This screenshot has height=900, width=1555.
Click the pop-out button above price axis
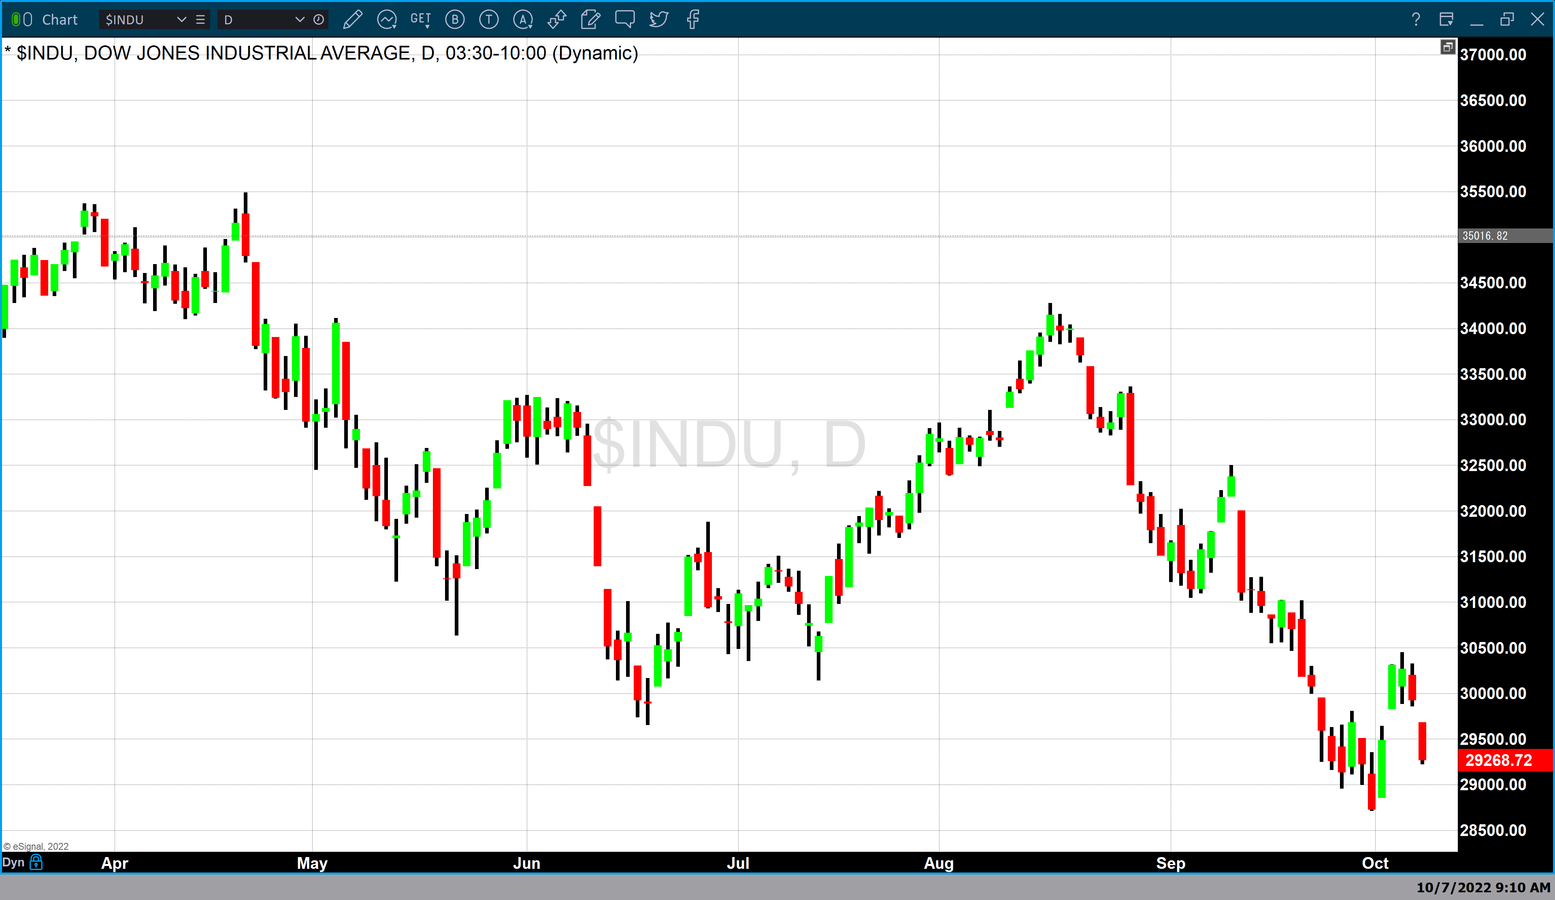pyautogui.click(x=1447, y=47)
